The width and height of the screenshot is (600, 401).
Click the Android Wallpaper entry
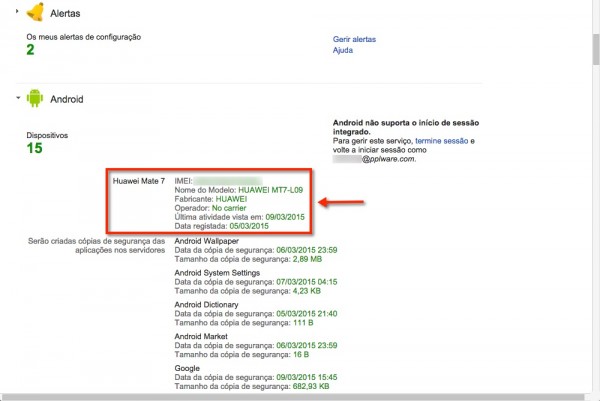[207, 241]
